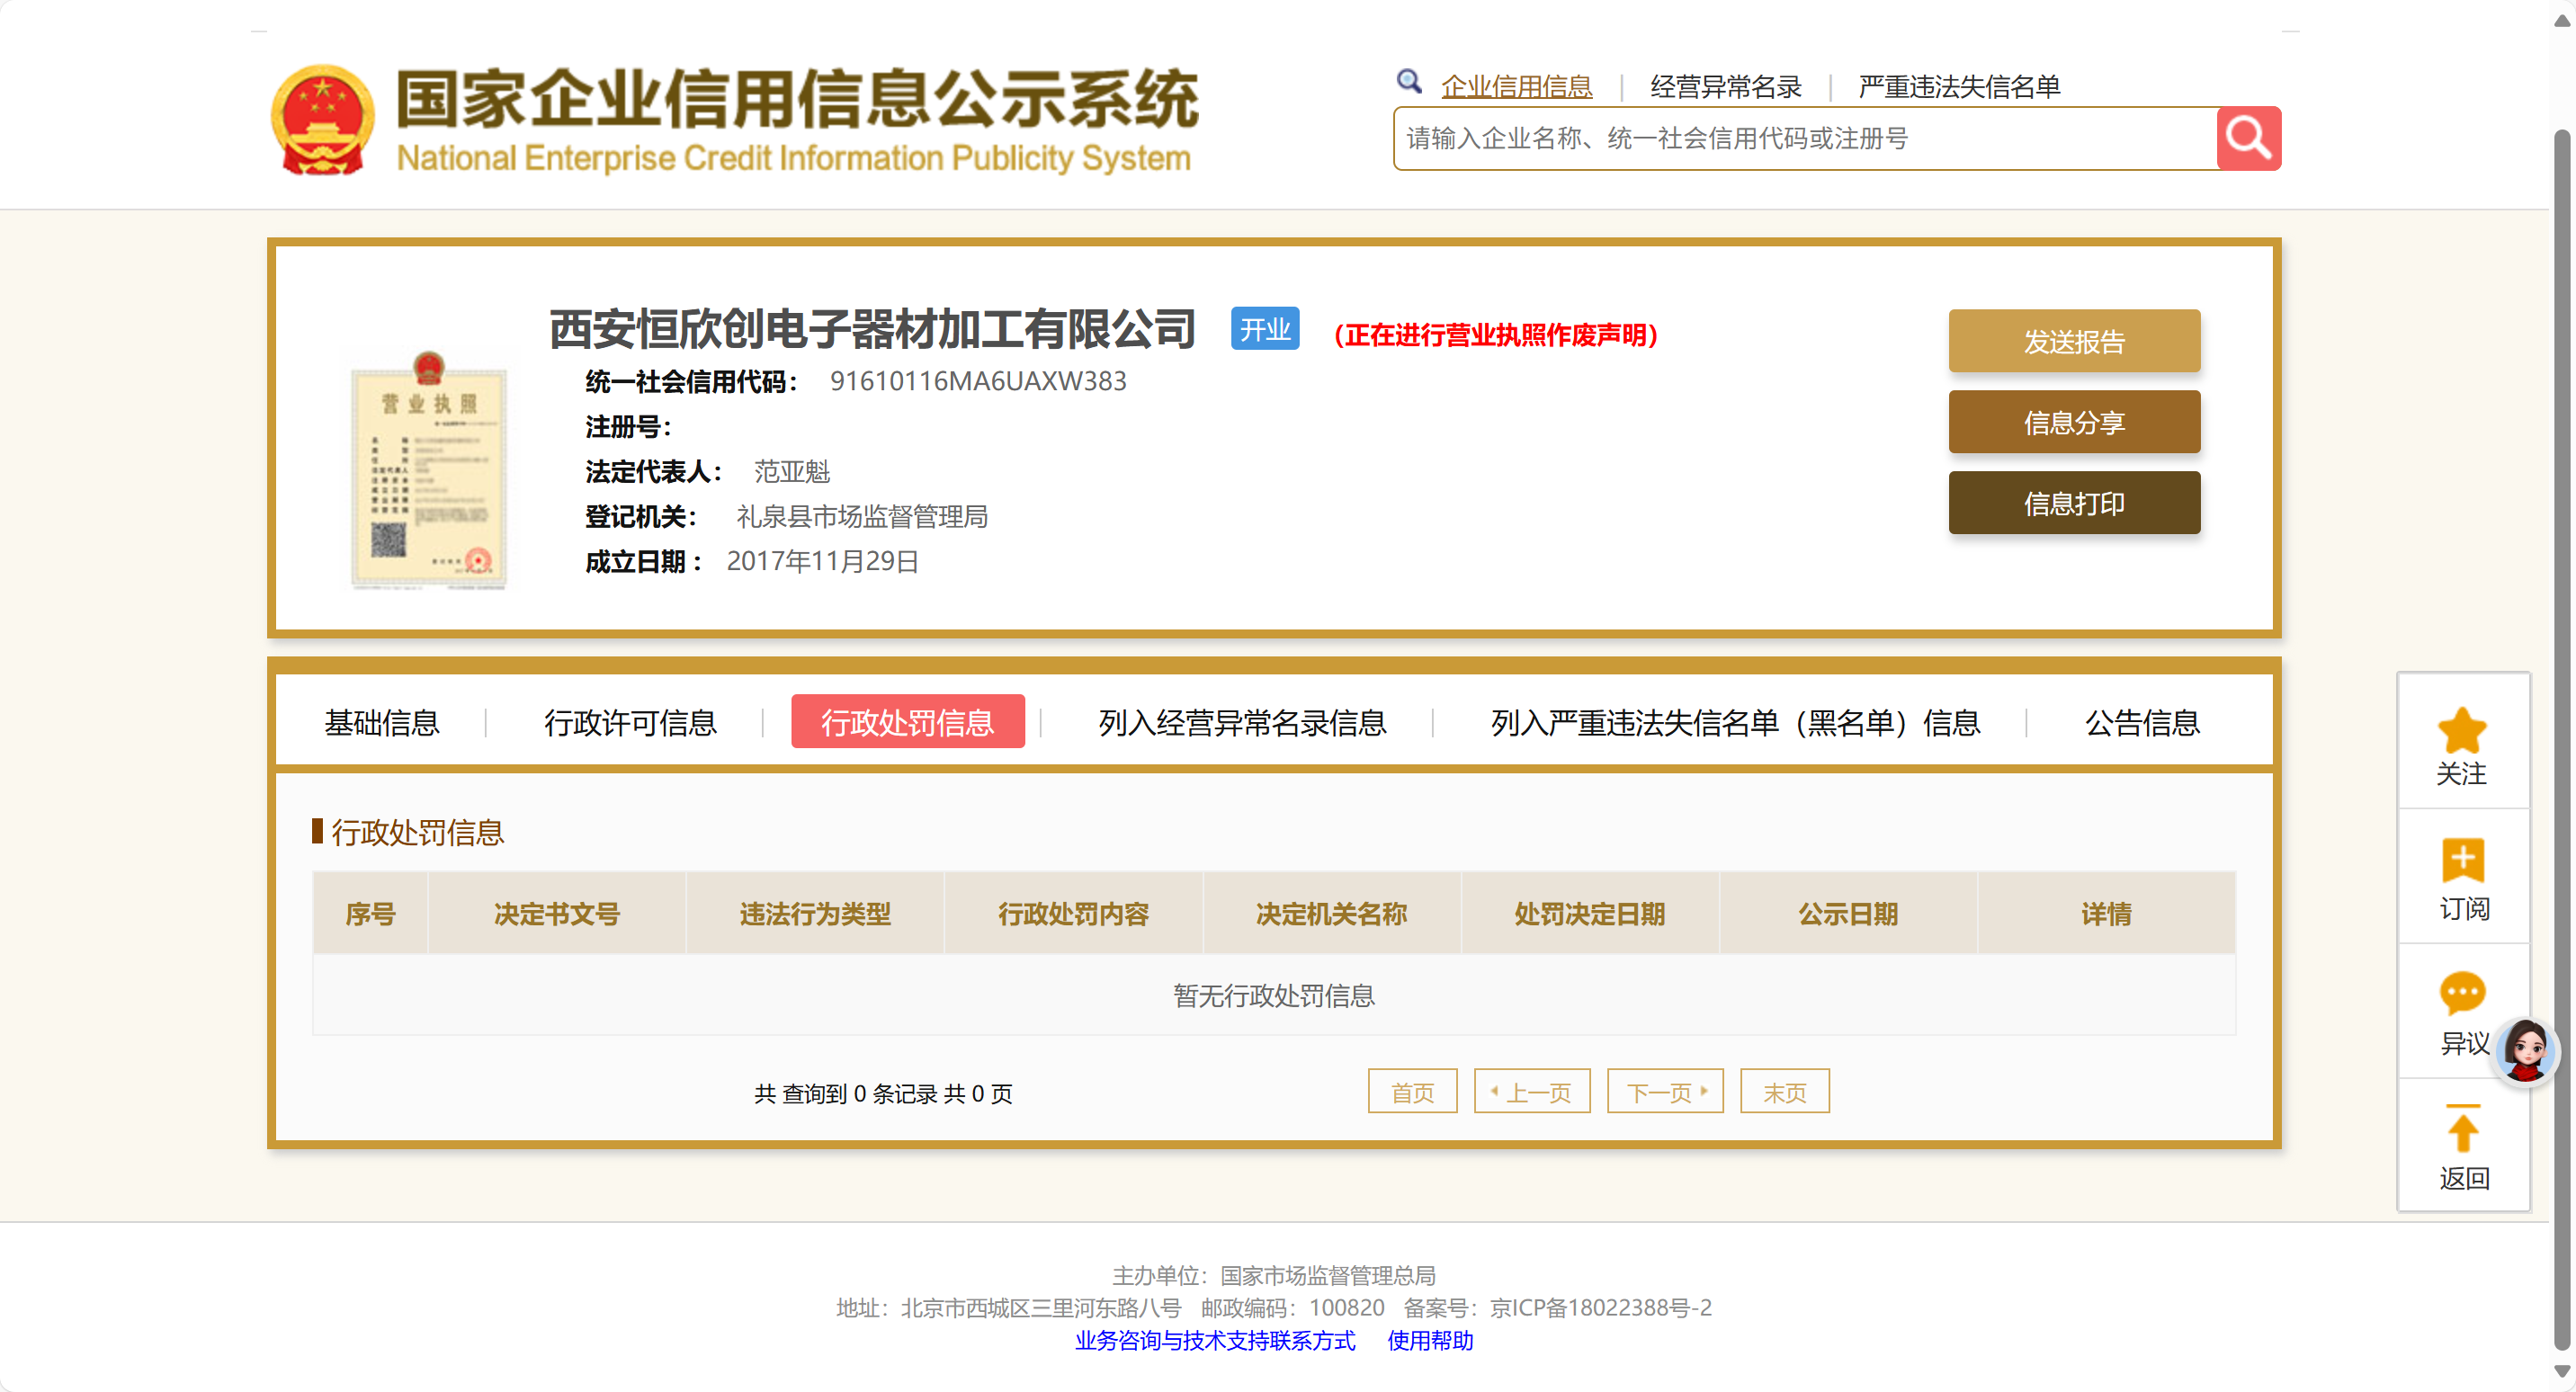
Task: Click the red search magnifier button
Action: (2247, 138)
